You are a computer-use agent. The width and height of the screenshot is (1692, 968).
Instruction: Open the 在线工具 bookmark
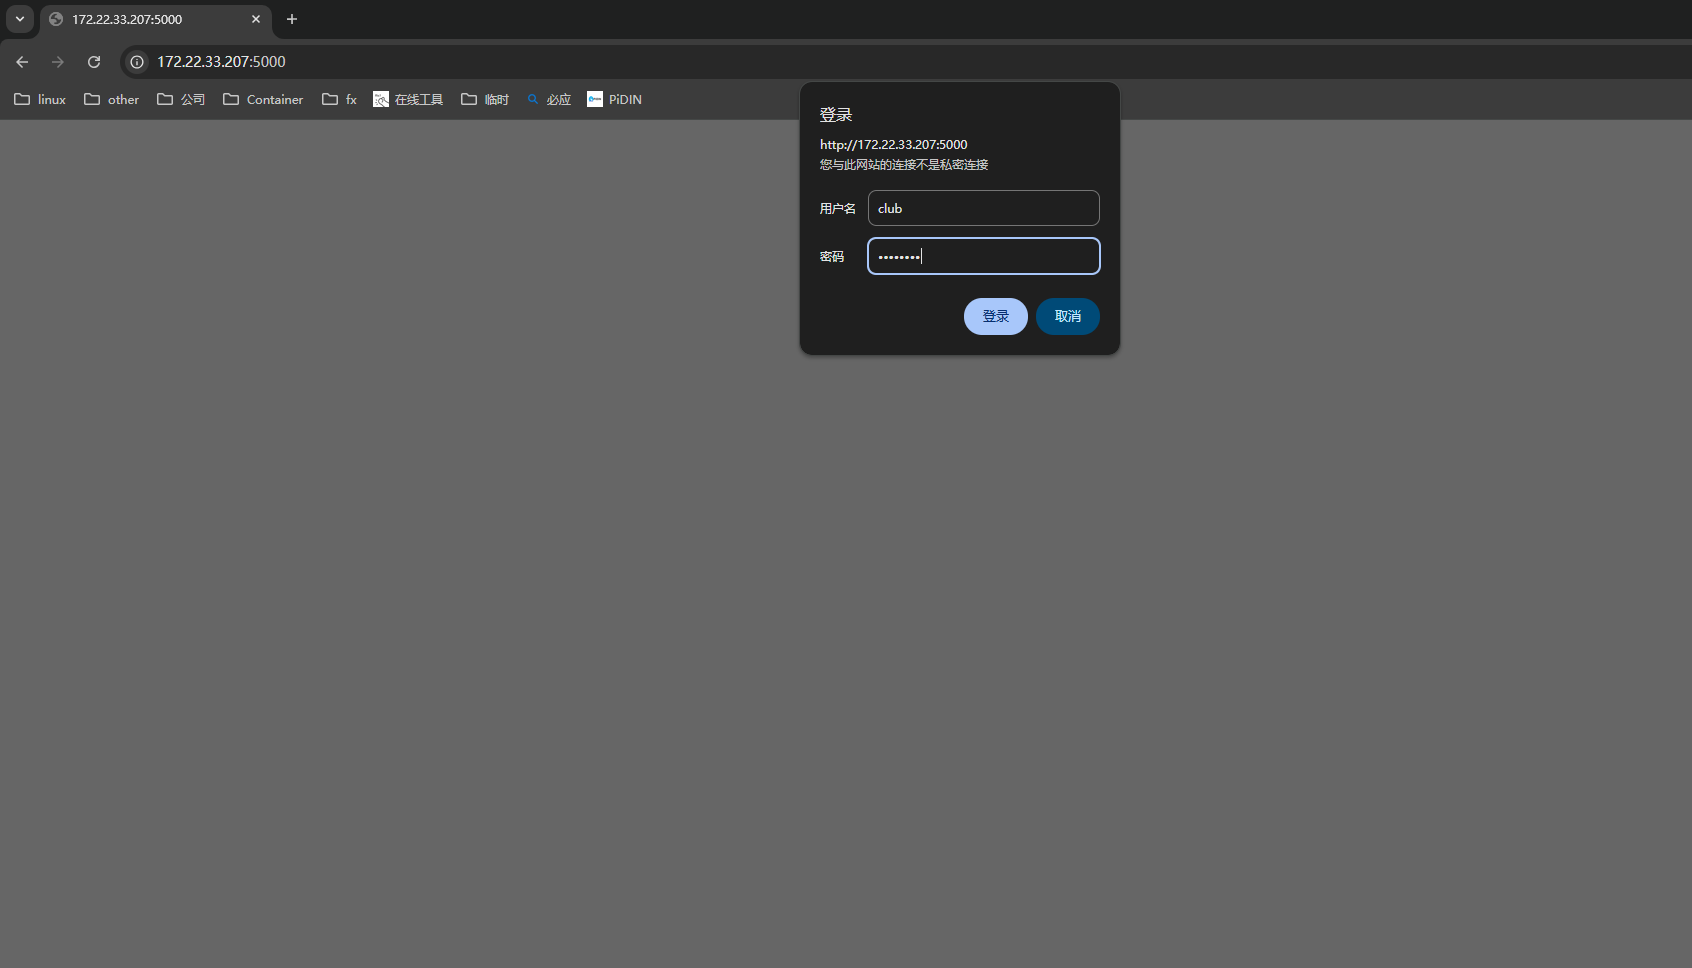[x=408, y=99]
